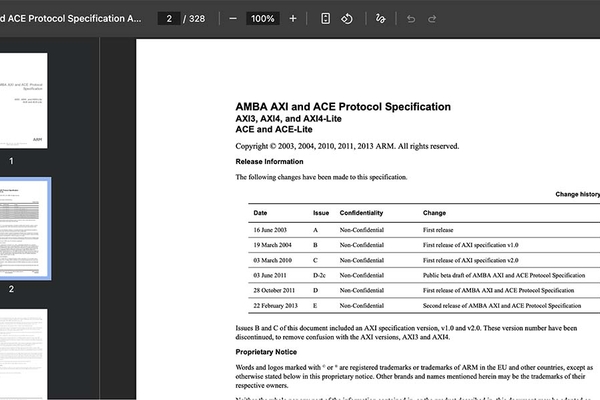Click the Proprietary Notice heading

tap(268, 352)
